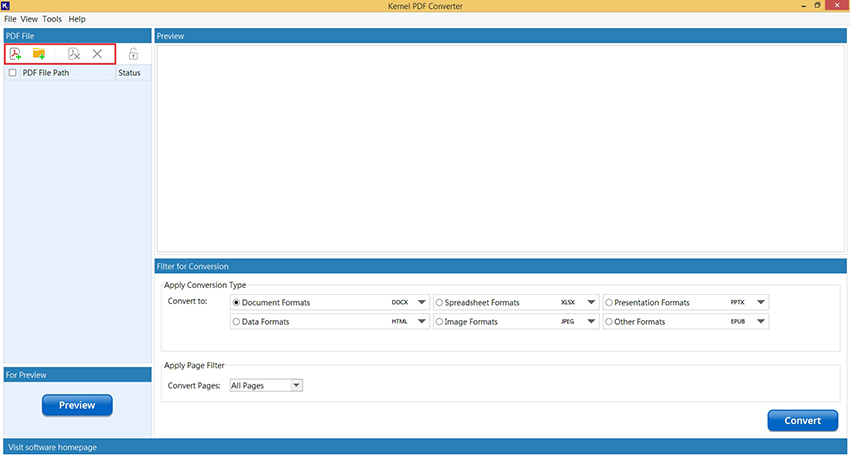This screenshot has height=457, width=850.
Task: Open the Visit software homepage link
Action: tap(53, 447)
